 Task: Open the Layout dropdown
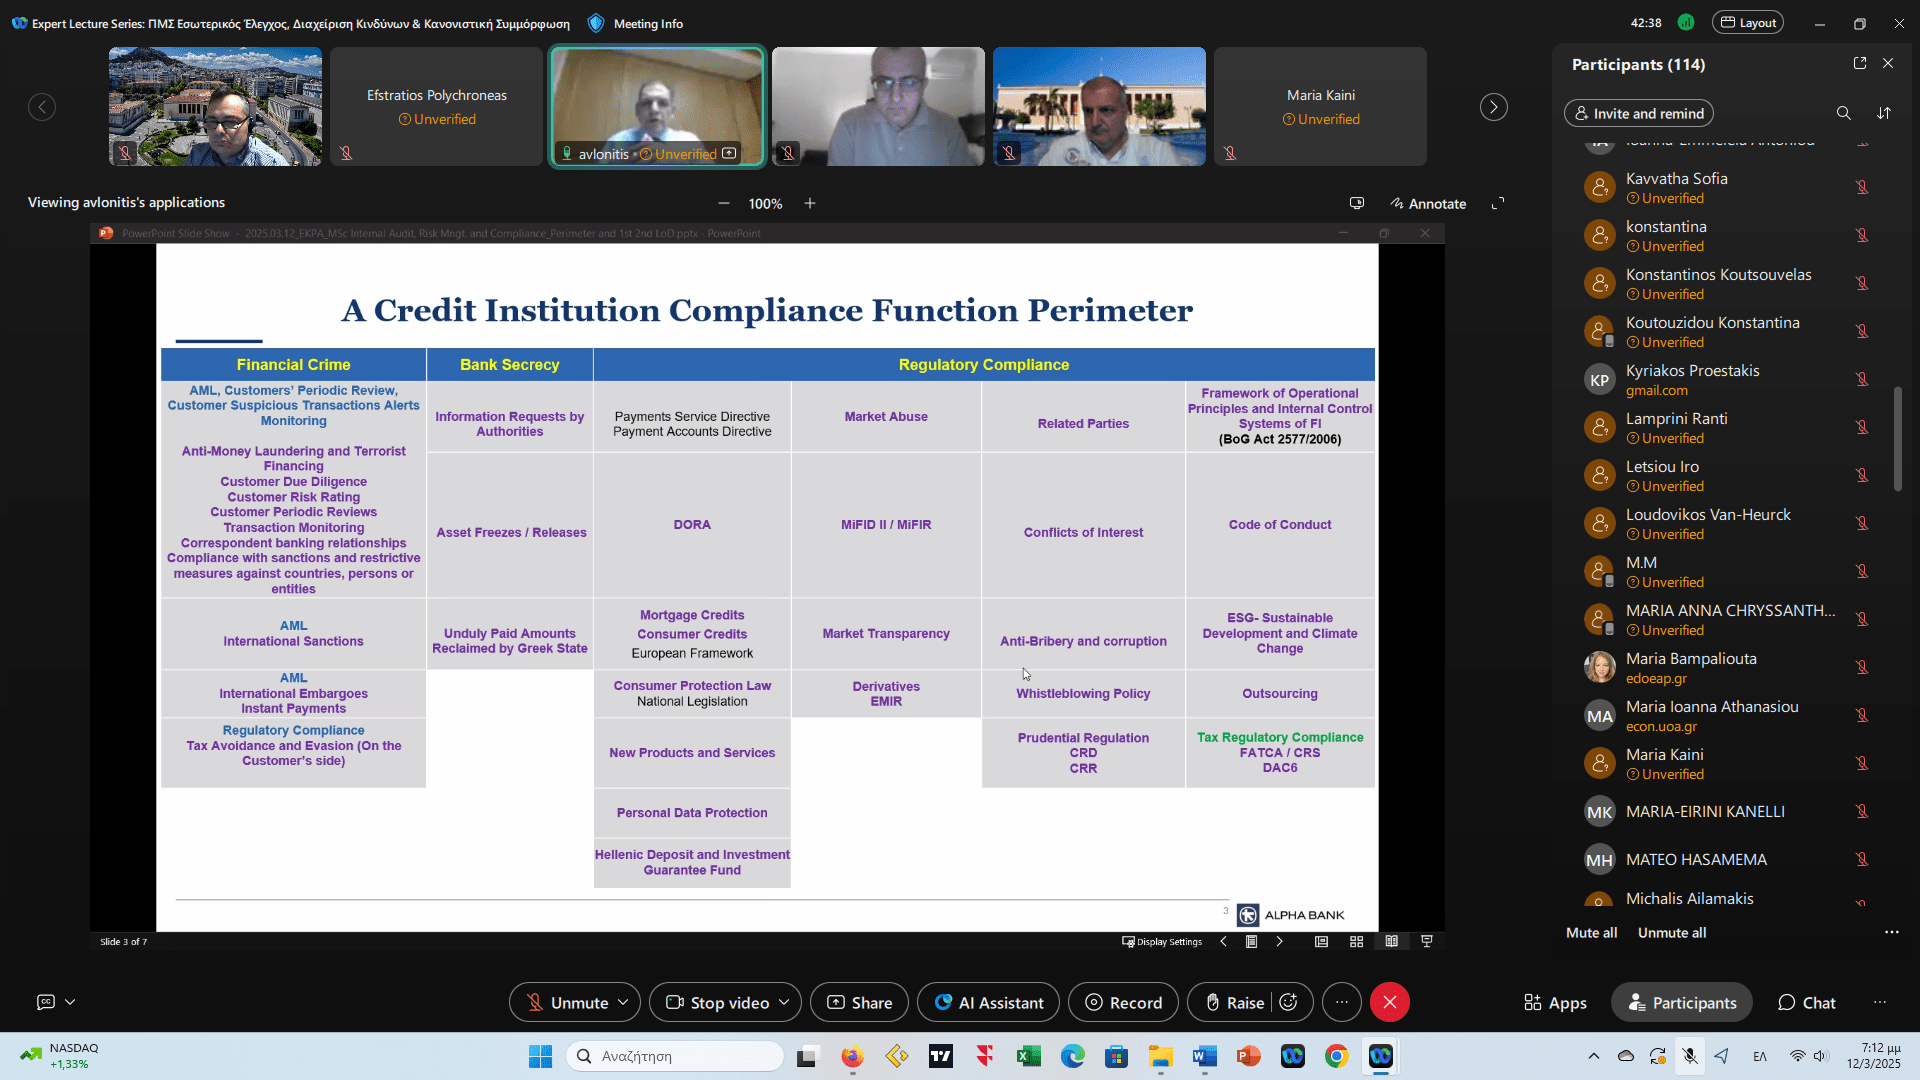point(1747,22)
